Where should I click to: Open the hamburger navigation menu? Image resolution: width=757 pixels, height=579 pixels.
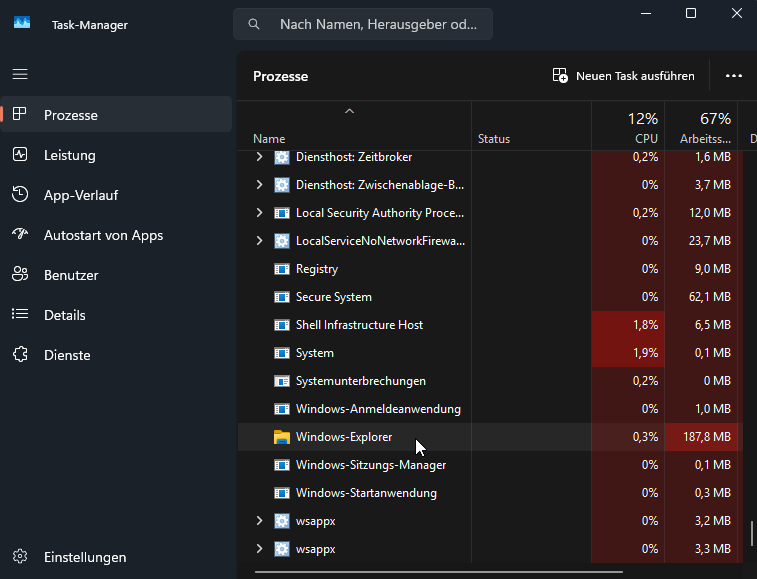click(20, 74)
